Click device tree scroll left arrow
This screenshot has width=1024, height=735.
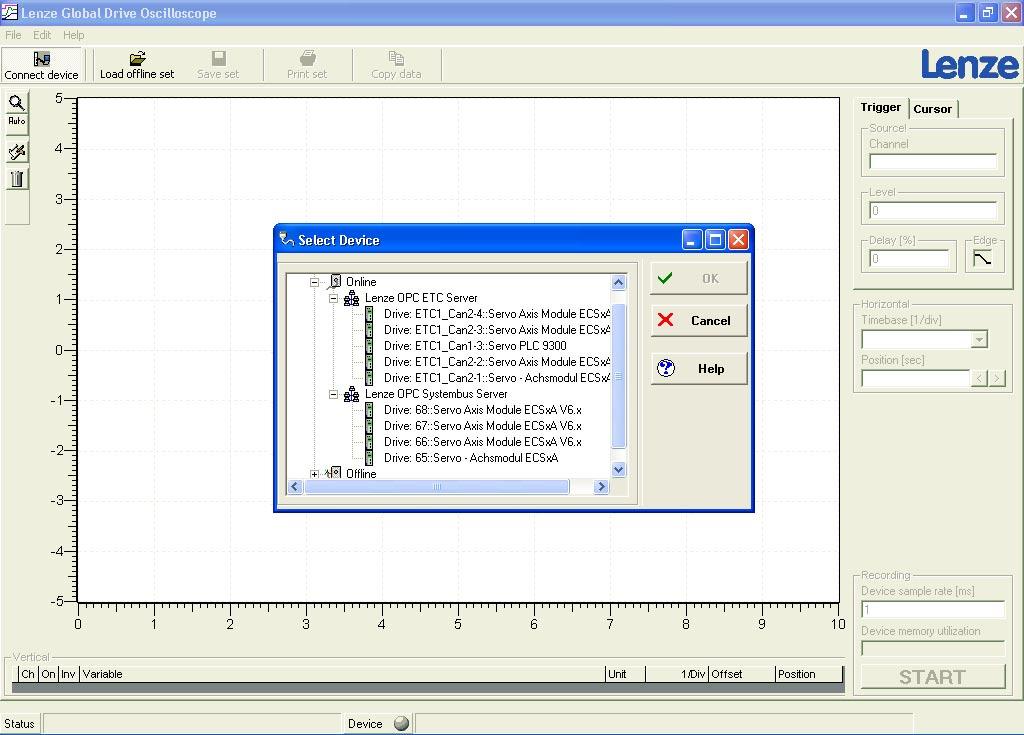(295, 487)
